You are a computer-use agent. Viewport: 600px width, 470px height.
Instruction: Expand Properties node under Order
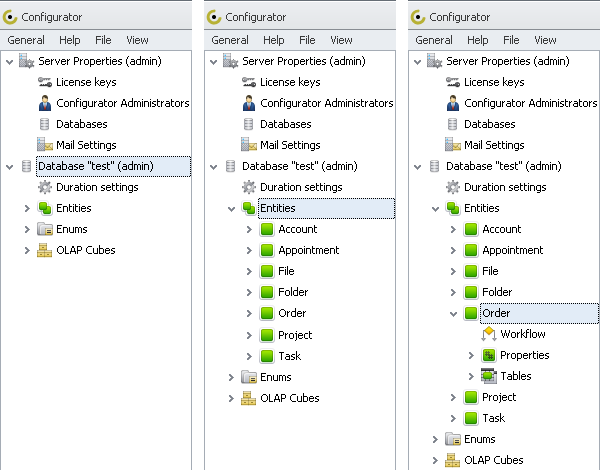click(471, 355)
